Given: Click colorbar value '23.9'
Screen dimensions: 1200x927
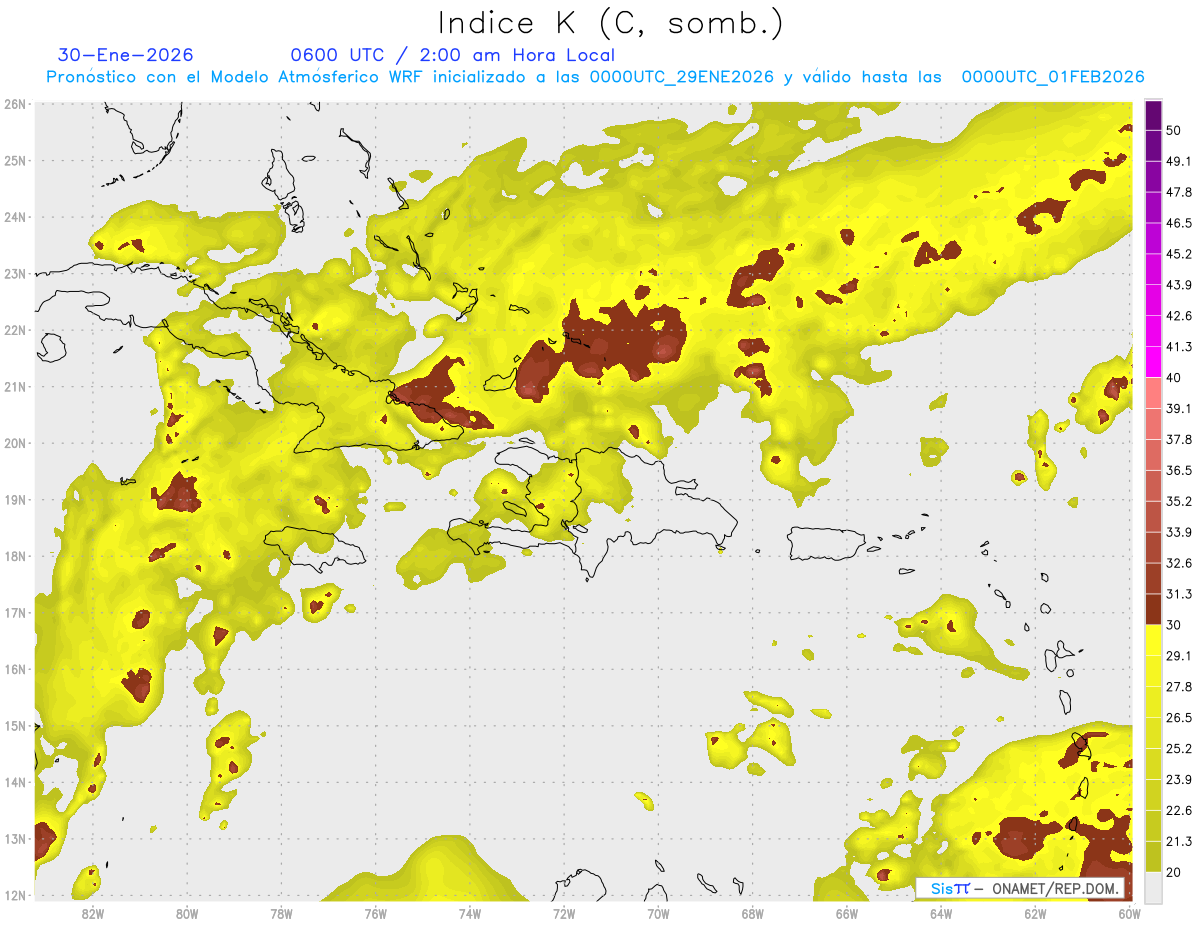Looking at the screenshot, I should 1179,780.
